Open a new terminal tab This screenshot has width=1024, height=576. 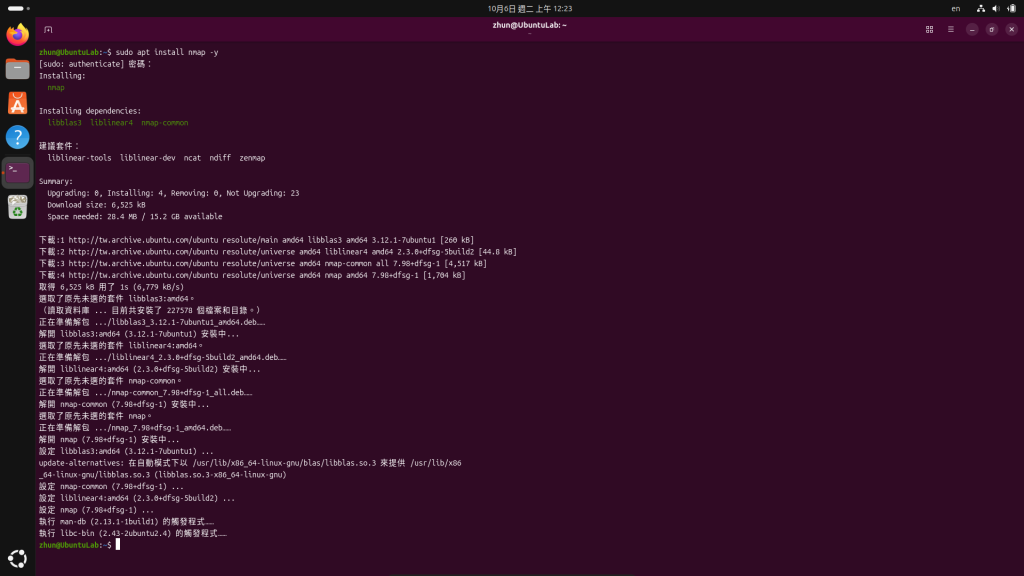(48, 29)
